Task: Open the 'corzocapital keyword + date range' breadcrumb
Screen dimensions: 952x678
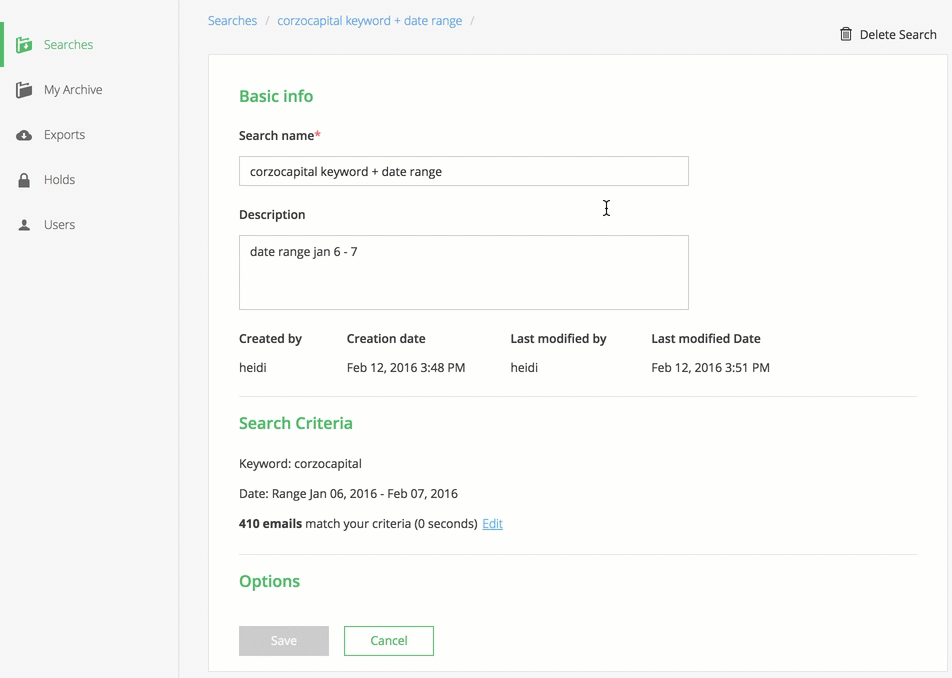Action: (x=370, y=20)
